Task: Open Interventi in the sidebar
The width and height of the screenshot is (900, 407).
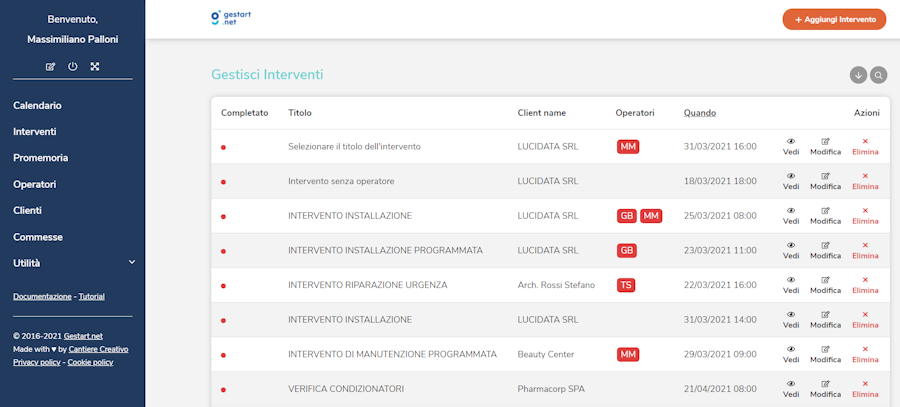Action: point(34,131)
